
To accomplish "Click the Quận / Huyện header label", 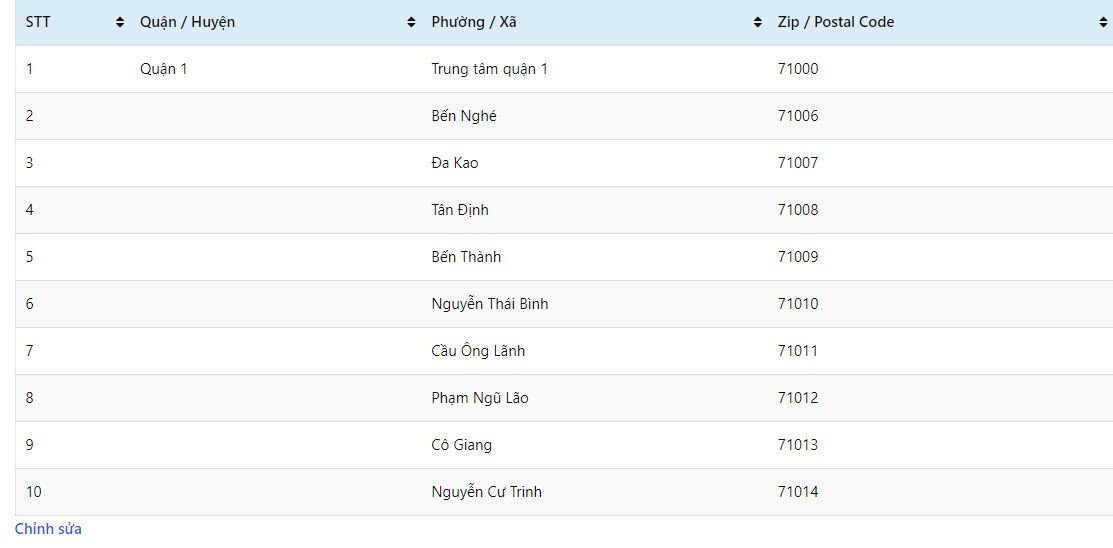I will (x=187, y=22).
